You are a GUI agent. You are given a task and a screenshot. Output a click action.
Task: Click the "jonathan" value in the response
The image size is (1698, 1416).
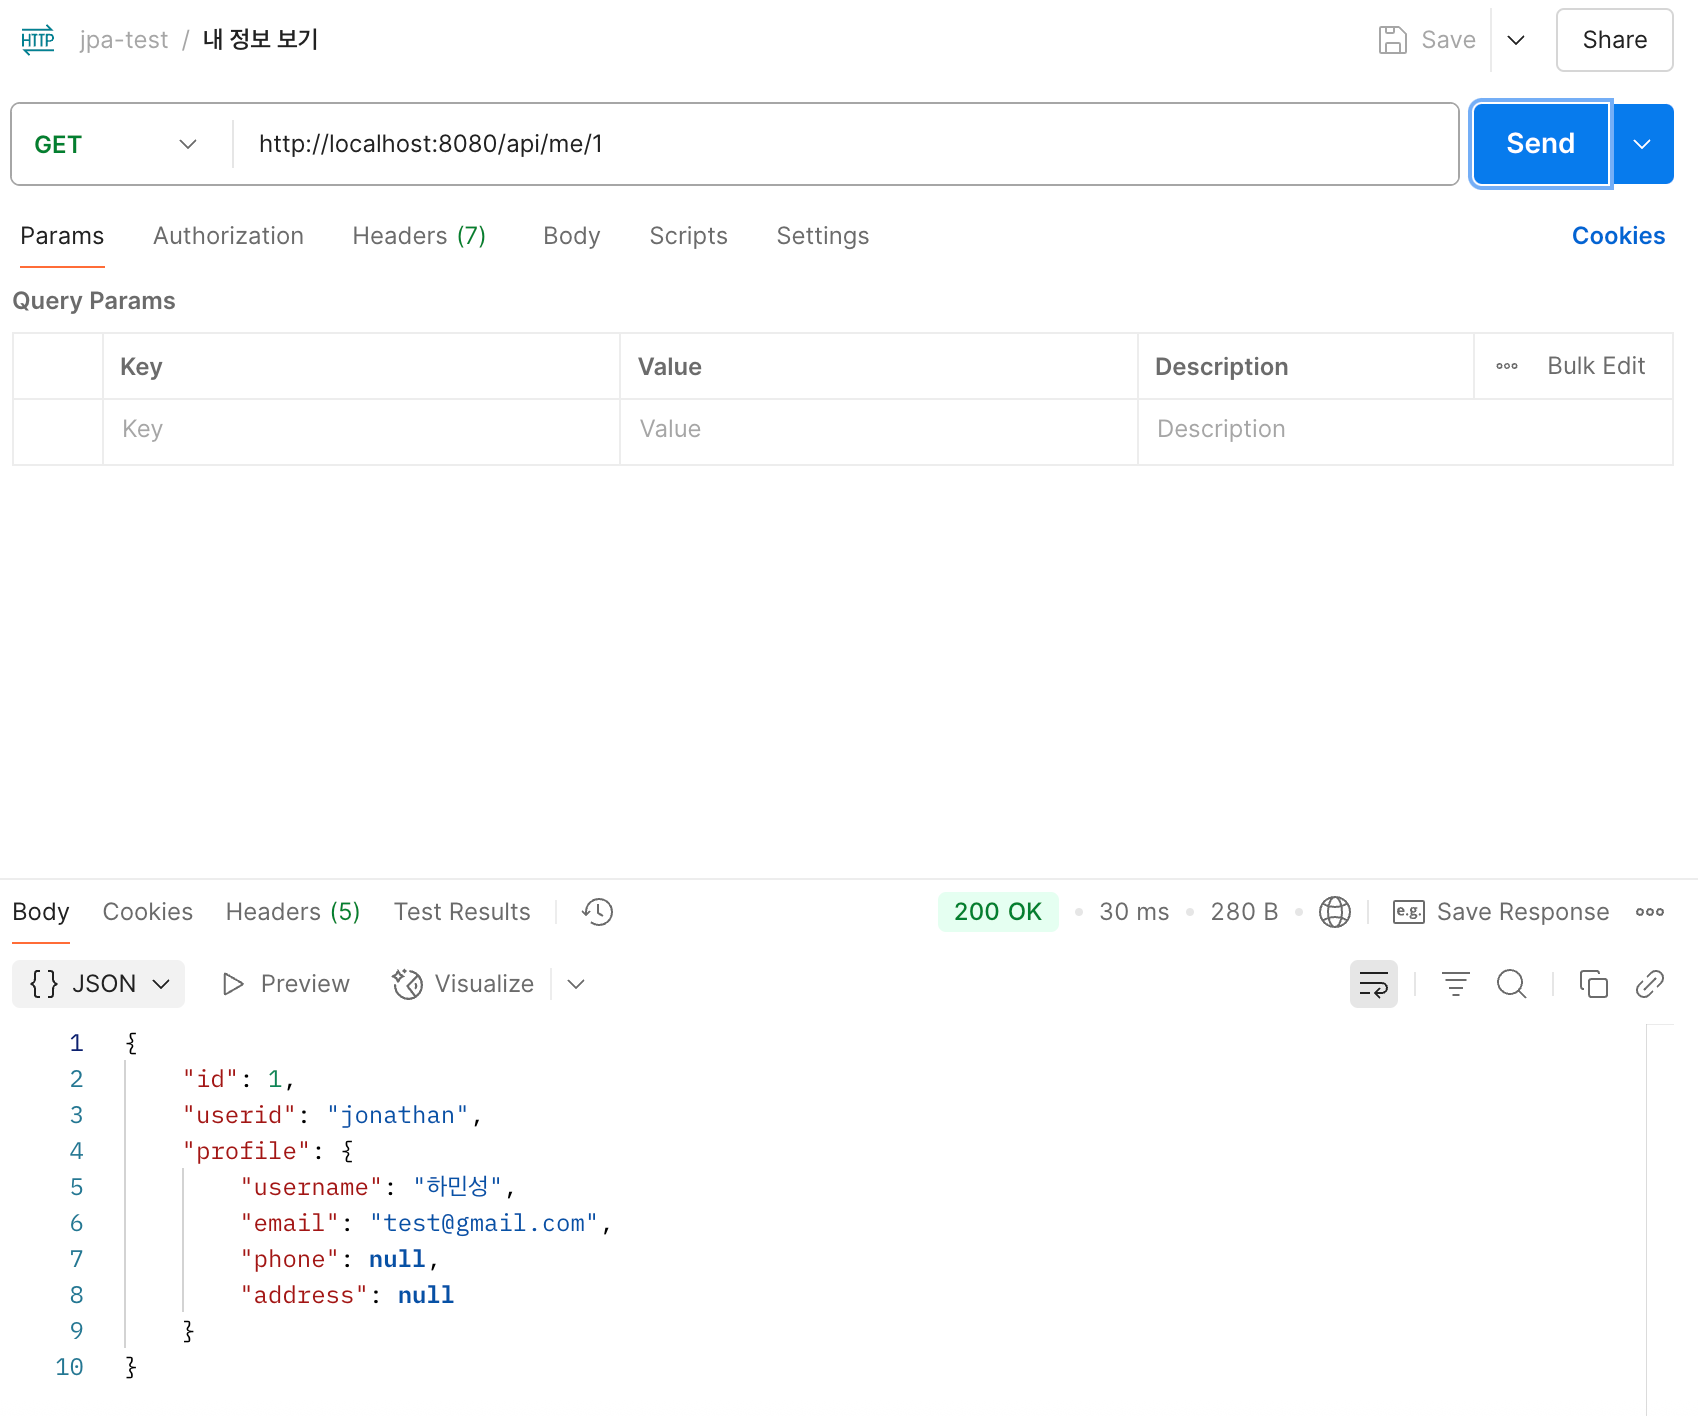[398, 1115]
